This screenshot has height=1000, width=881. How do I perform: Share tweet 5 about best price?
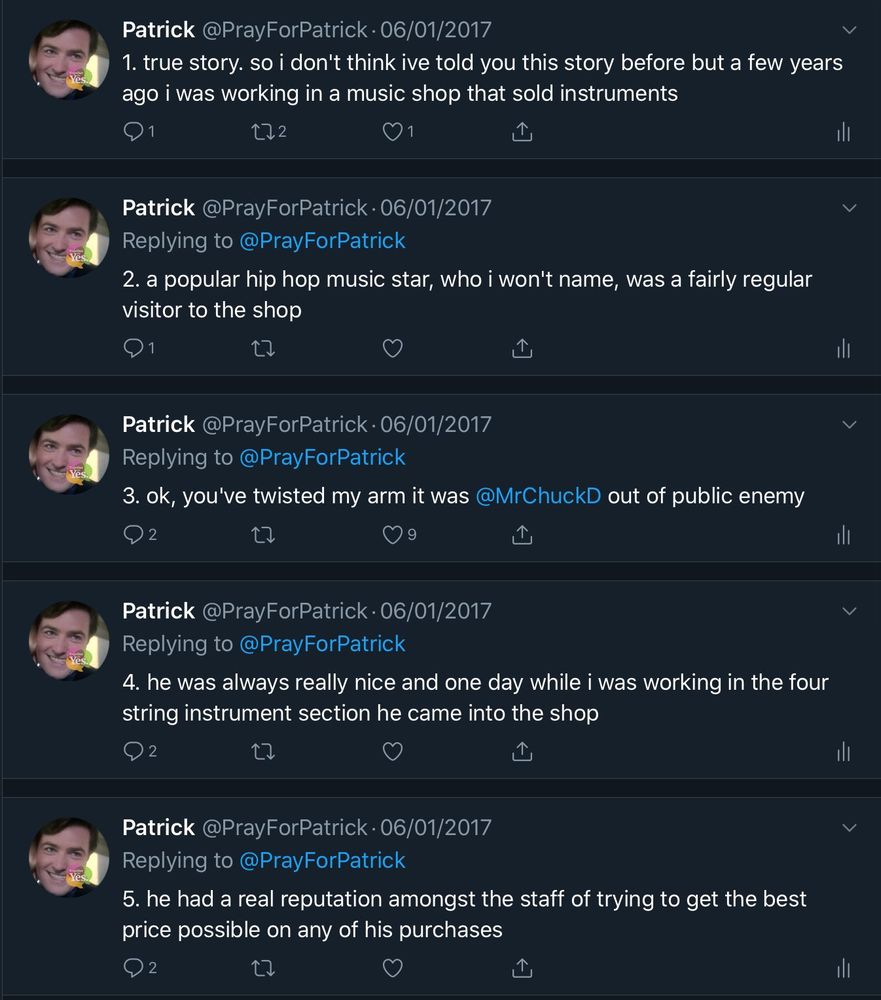(522, 968)
